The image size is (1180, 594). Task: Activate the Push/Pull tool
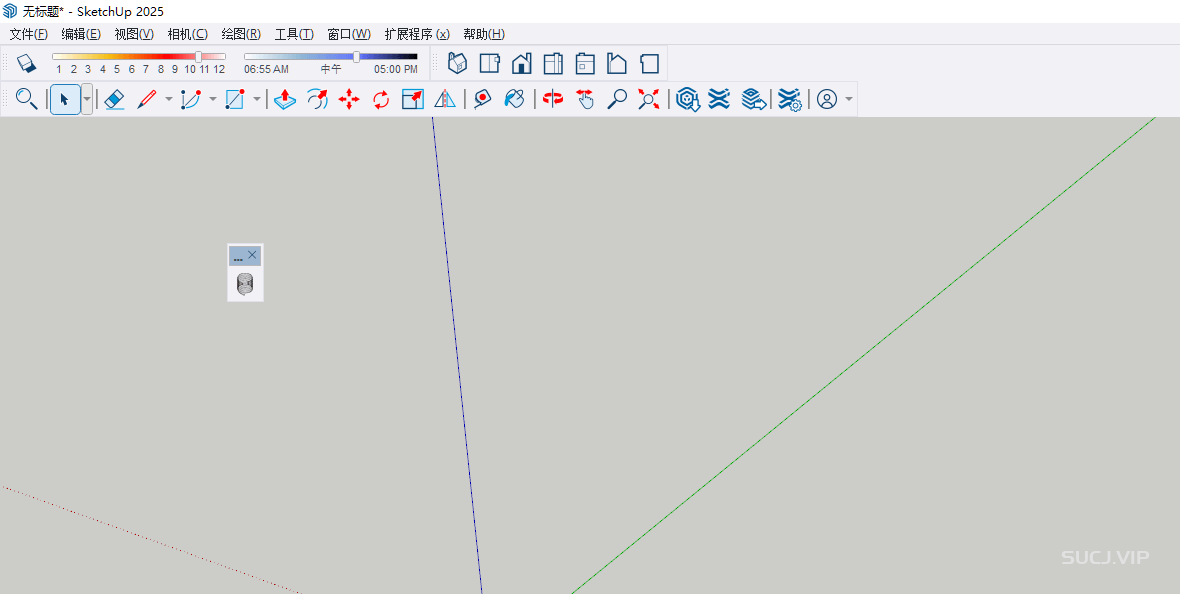click(x=285, y=99)
